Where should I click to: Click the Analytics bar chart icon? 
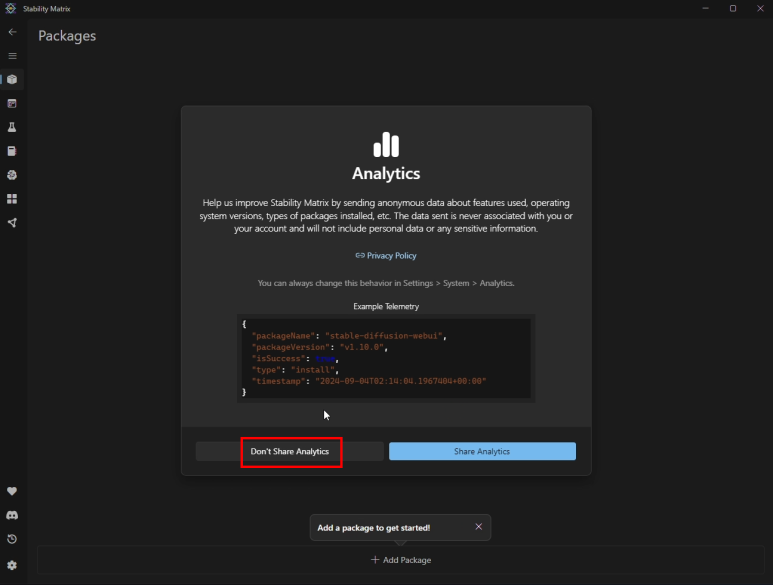point(386,144)
